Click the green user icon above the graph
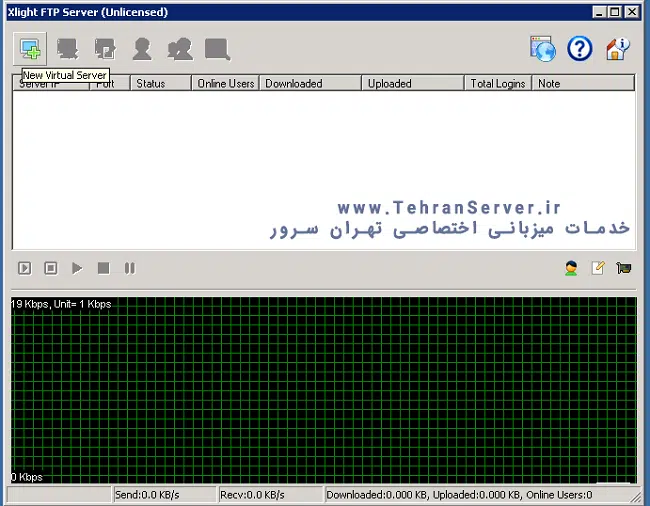 [571, 268]
